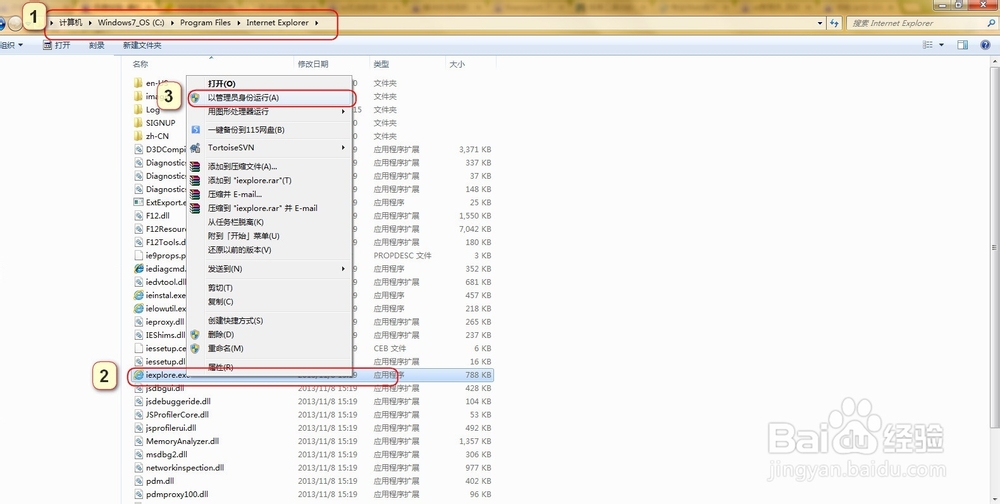
Task: Click WinRAR icon beside 压缩并 E-mail...
Action: [195, 195]
